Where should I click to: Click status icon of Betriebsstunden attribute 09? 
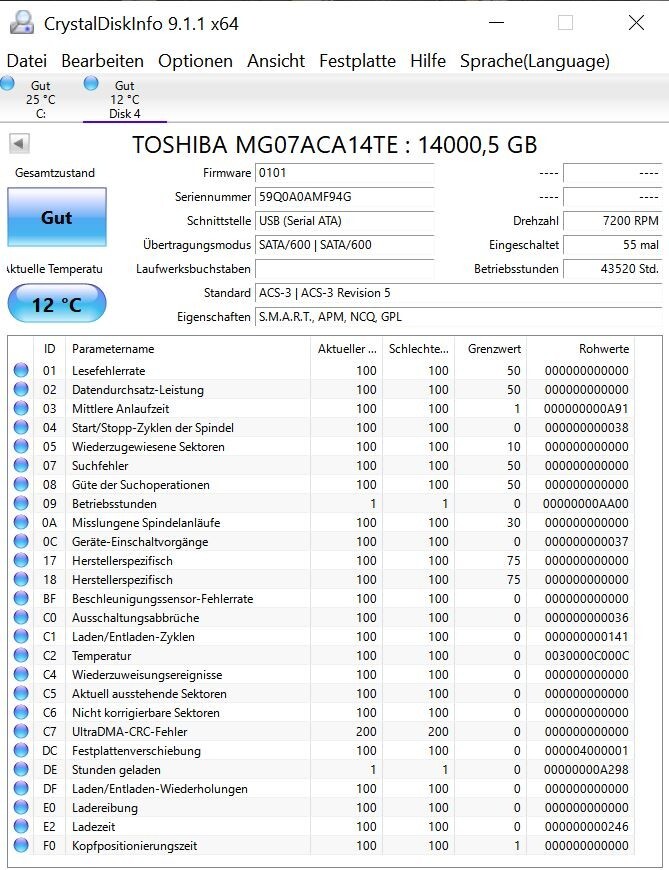(21, 503)
